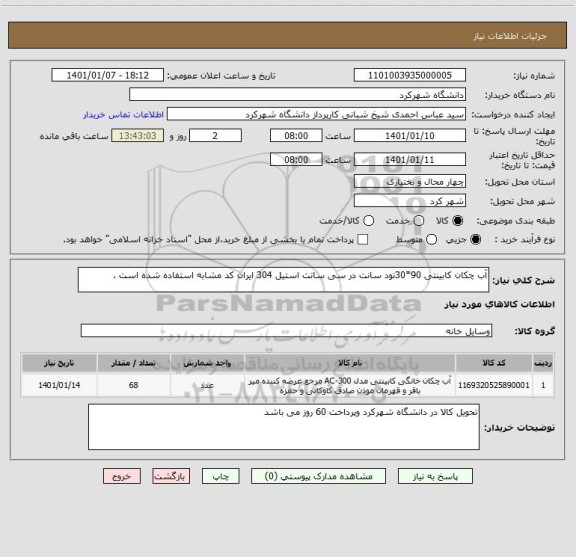Click the unit cell عدد

point(207,385)
